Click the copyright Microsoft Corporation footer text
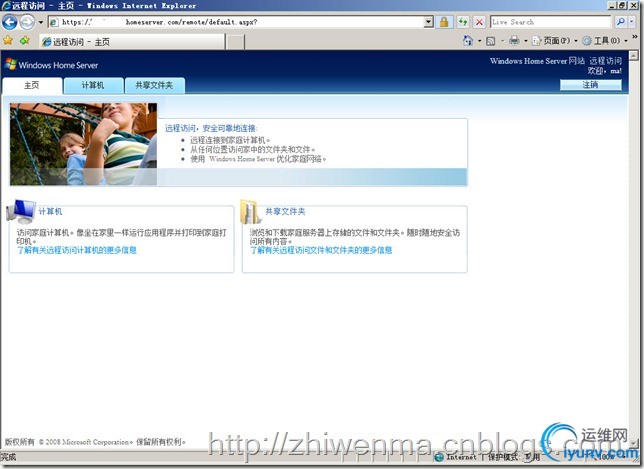644x469 pixels. tap(95, 442)
